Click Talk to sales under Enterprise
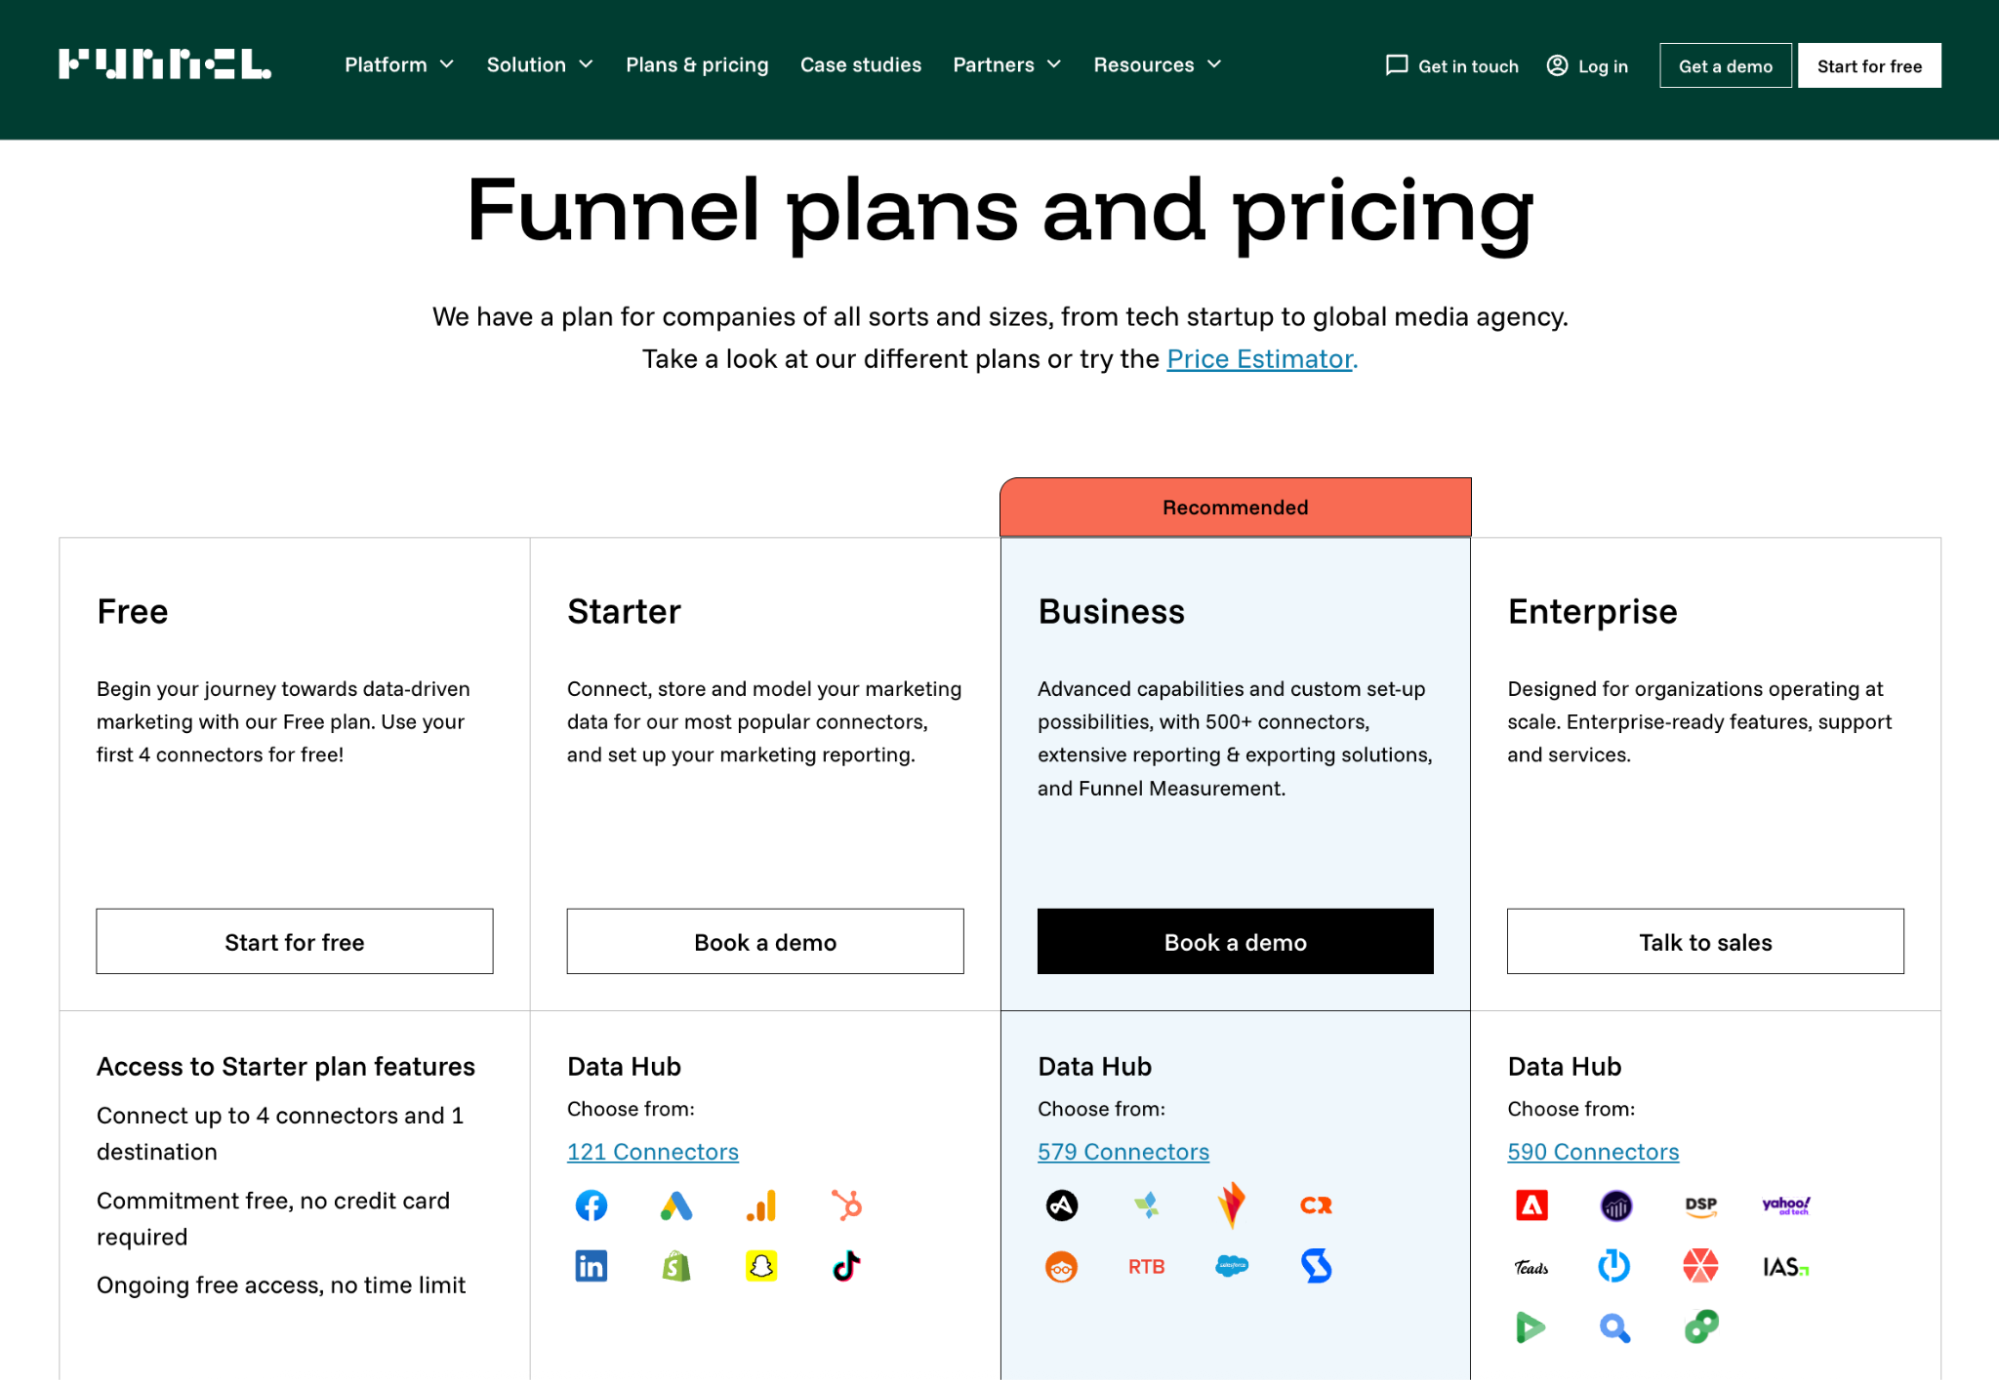 (x=1704, y=941)
